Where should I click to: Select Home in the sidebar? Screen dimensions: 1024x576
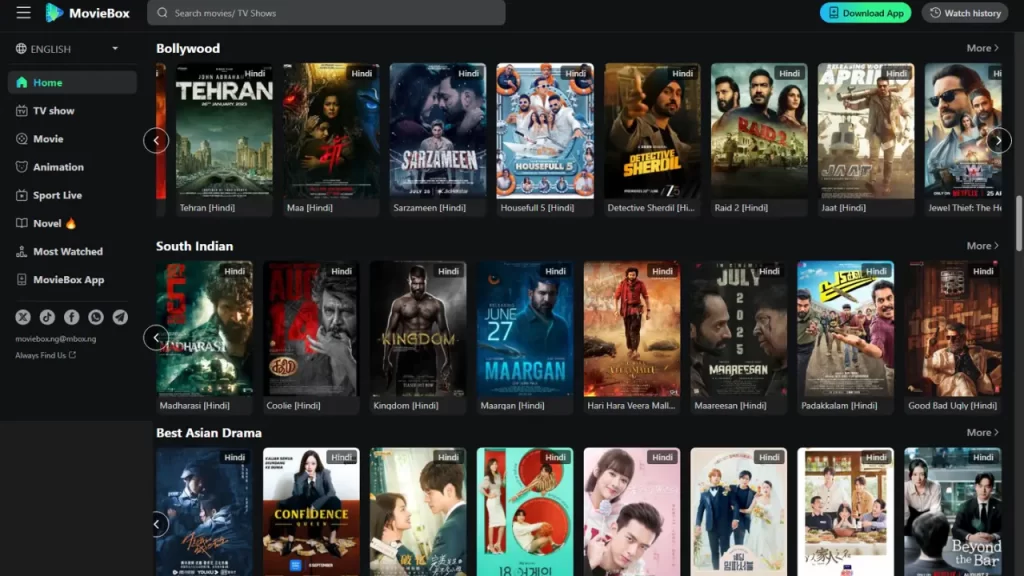(x=72, y=82)
